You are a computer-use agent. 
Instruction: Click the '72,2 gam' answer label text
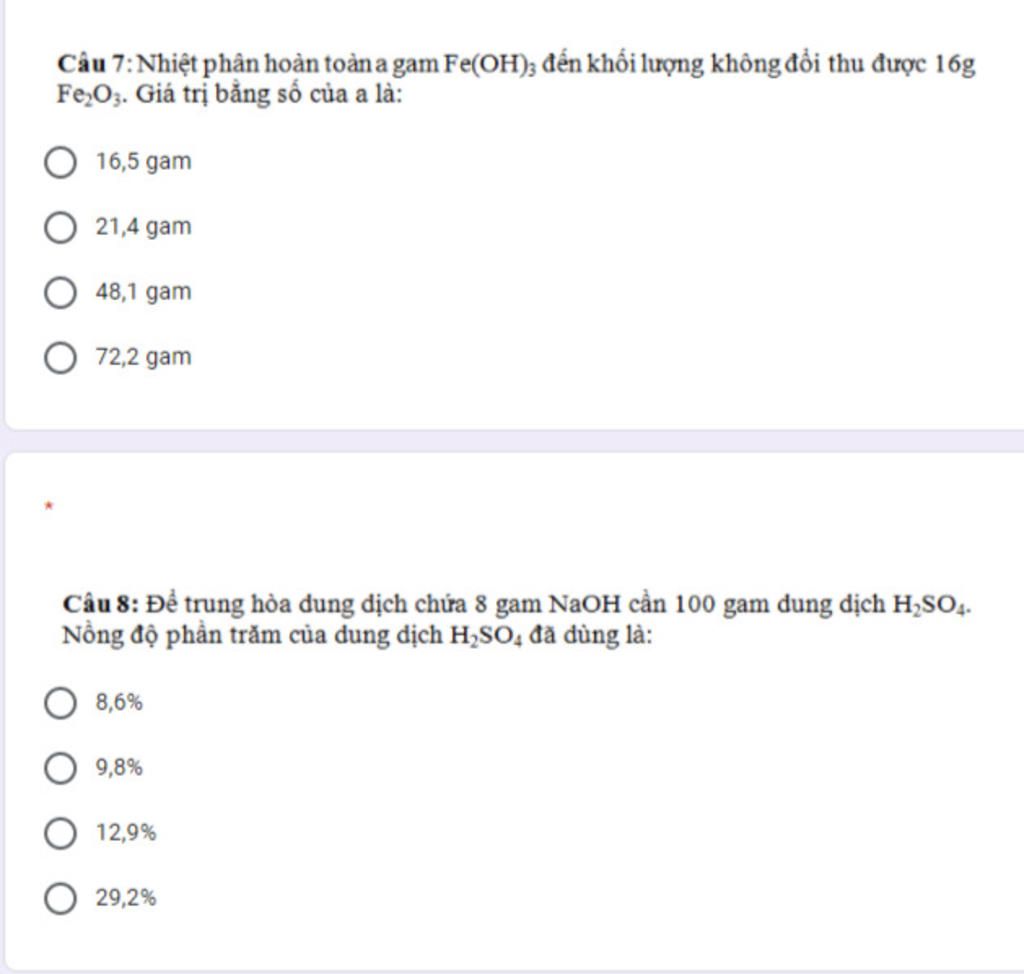144,357
